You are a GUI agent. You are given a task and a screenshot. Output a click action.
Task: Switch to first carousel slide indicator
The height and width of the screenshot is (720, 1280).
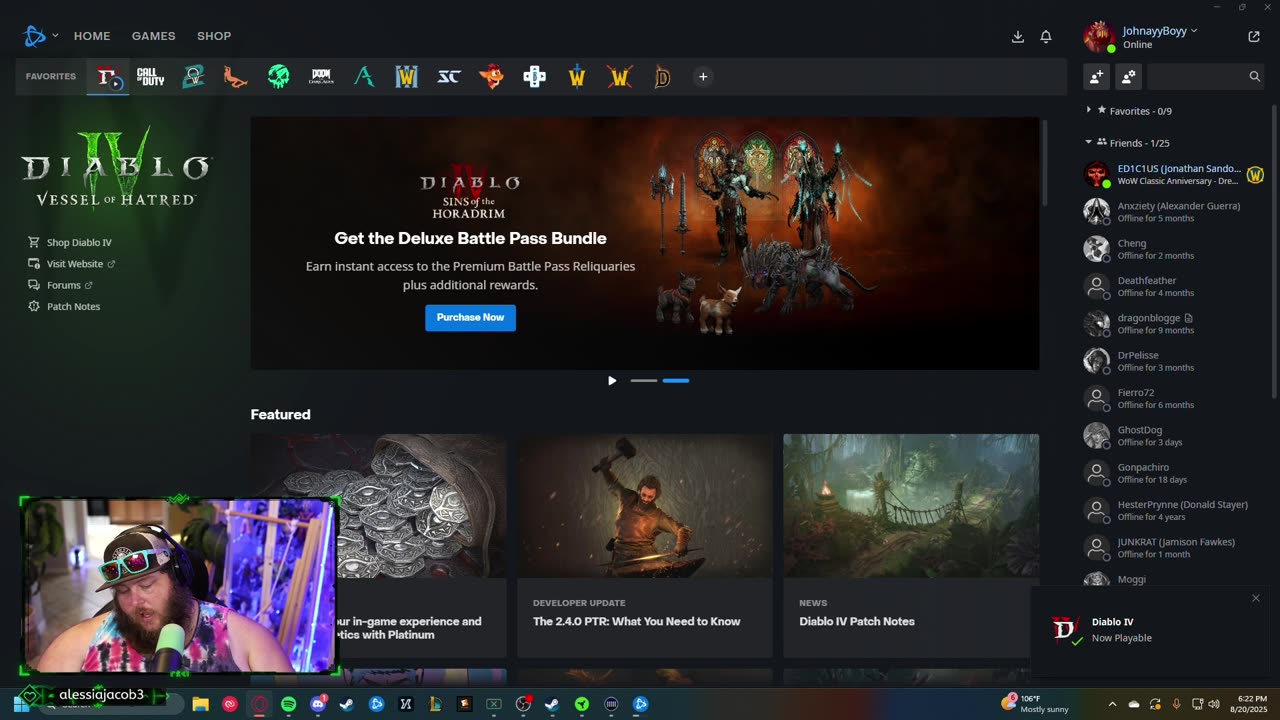point(644,380)
